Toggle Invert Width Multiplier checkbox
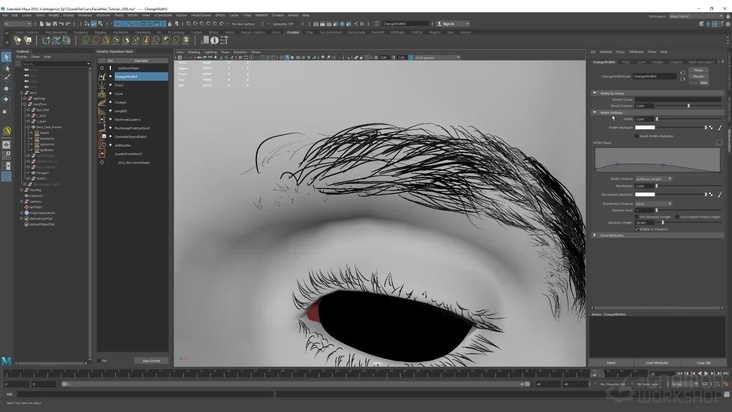 pyautogui.click(x=638, y=136)
